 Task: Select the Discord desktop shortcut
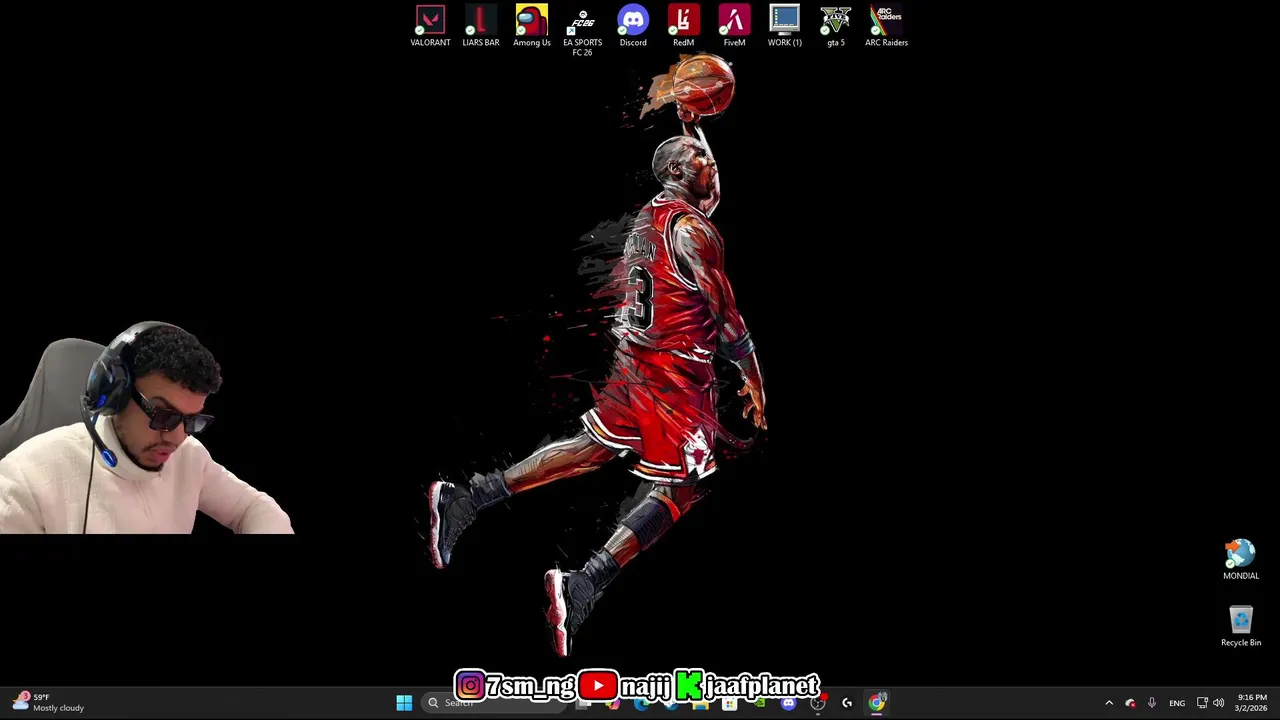pyautogui.click(x=633, y=27)
